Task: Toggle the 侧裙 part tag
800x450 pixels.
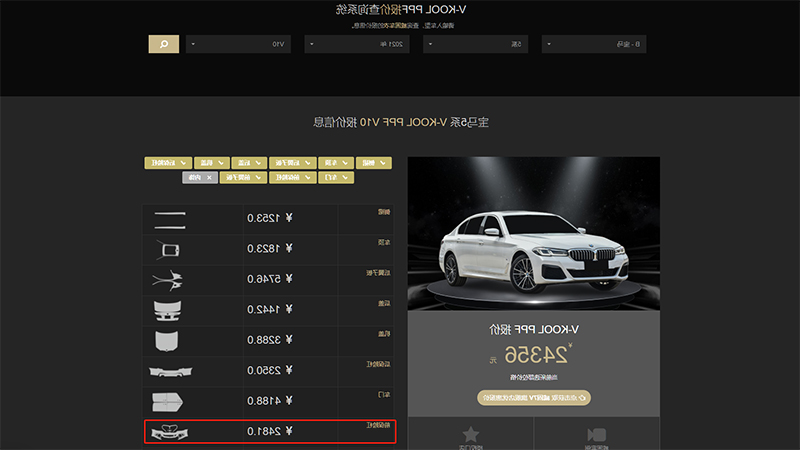Action: [x=374, y=163]
